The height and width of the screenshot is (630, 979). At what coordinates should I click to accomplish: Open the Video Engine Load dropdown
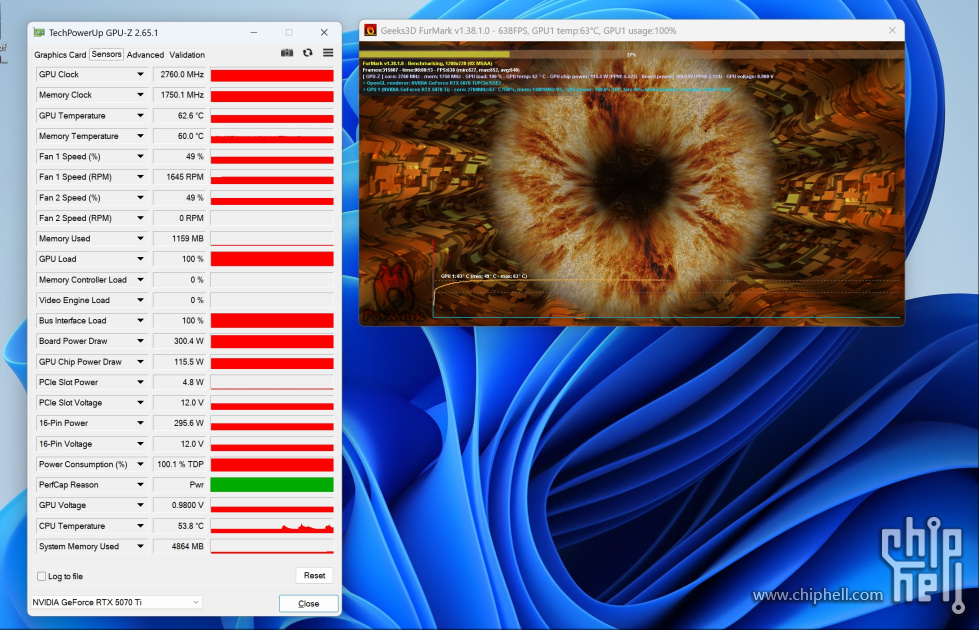(140, 300)
